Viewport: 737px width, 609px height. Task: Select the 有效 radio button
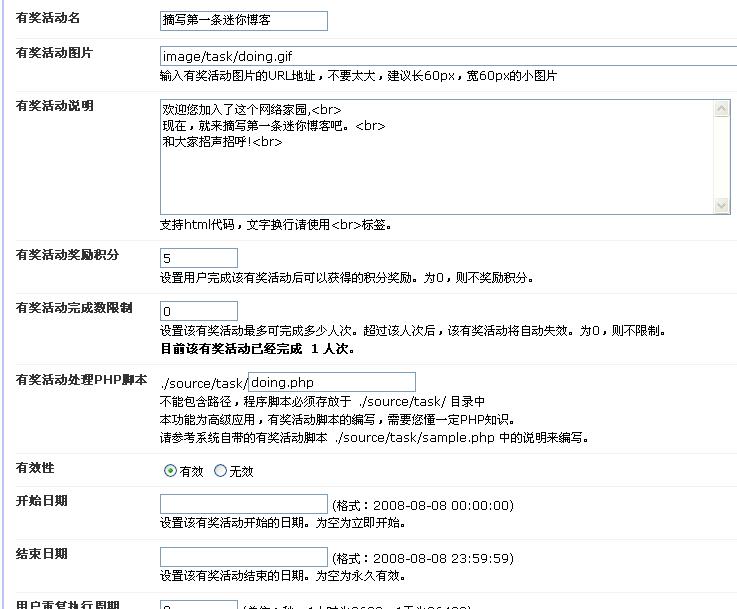click(170, 471)
